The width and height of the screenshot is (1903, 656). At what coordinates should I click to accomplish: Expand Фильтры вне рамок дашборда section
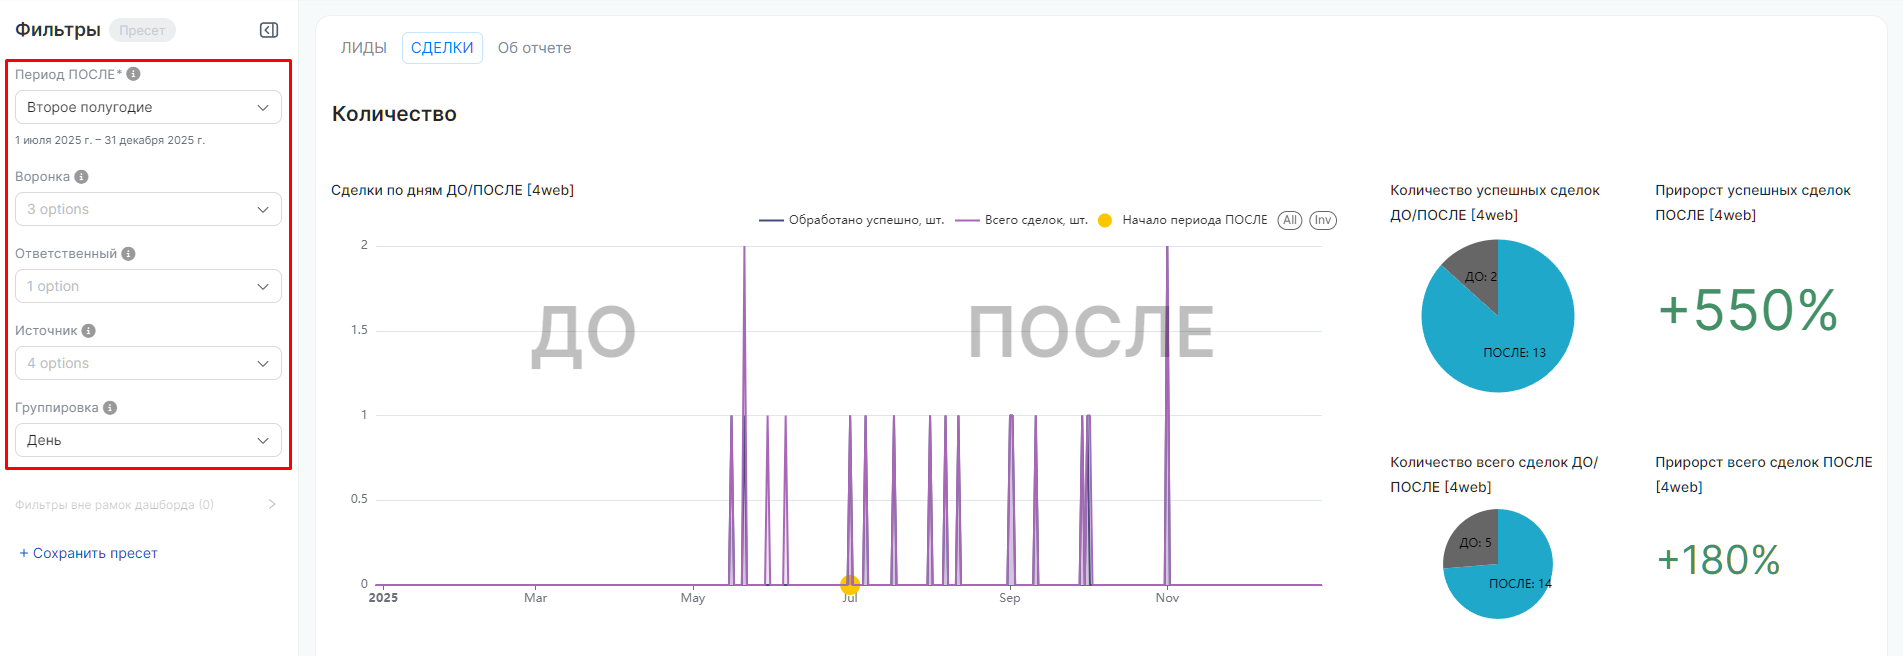pyautogui.click(x=145, y=505)
